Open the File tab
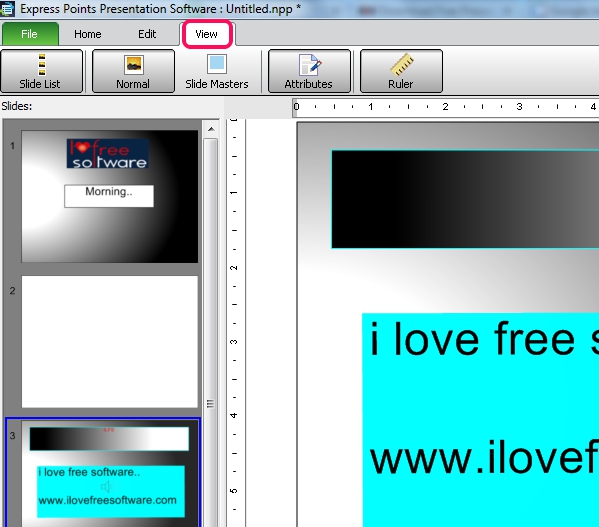Image resolution: width=599 pixels, height=527 pixels. [x=30, y=34]
